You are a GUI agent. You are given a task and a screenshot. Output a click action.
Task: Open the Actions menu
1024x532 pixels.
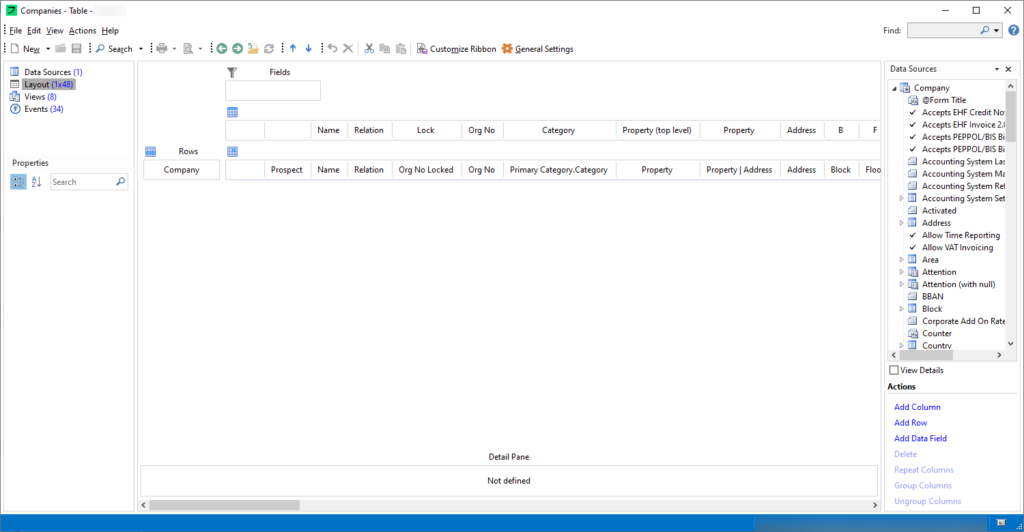82,31
